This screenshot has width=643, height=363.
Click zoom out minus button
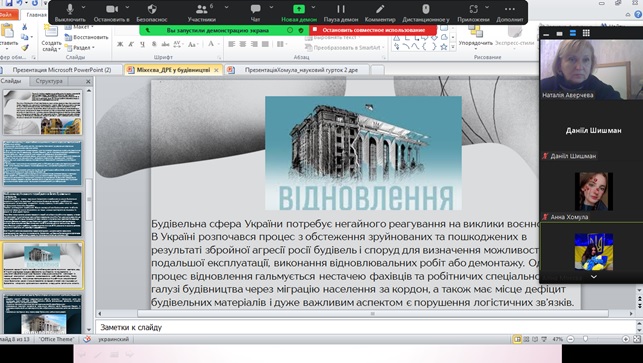point(570,339)
